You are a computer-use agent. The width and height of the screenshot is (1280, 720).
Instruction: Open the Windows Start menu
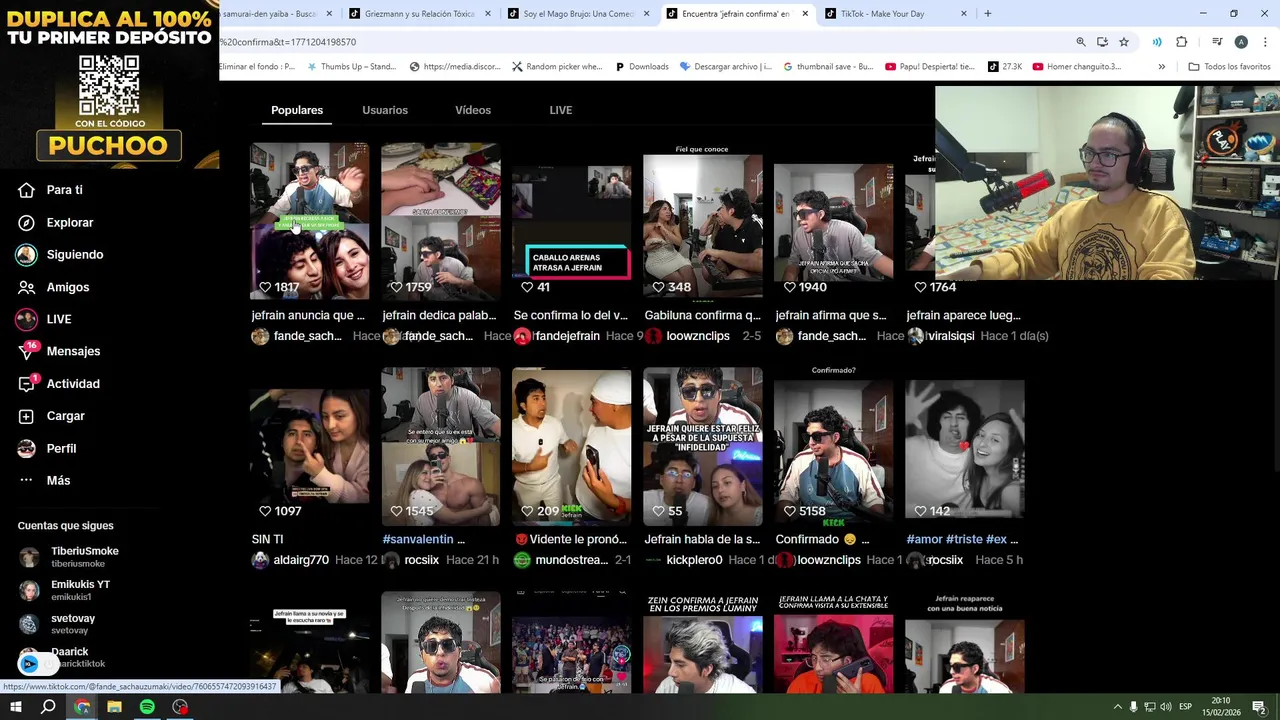[15, 707]
